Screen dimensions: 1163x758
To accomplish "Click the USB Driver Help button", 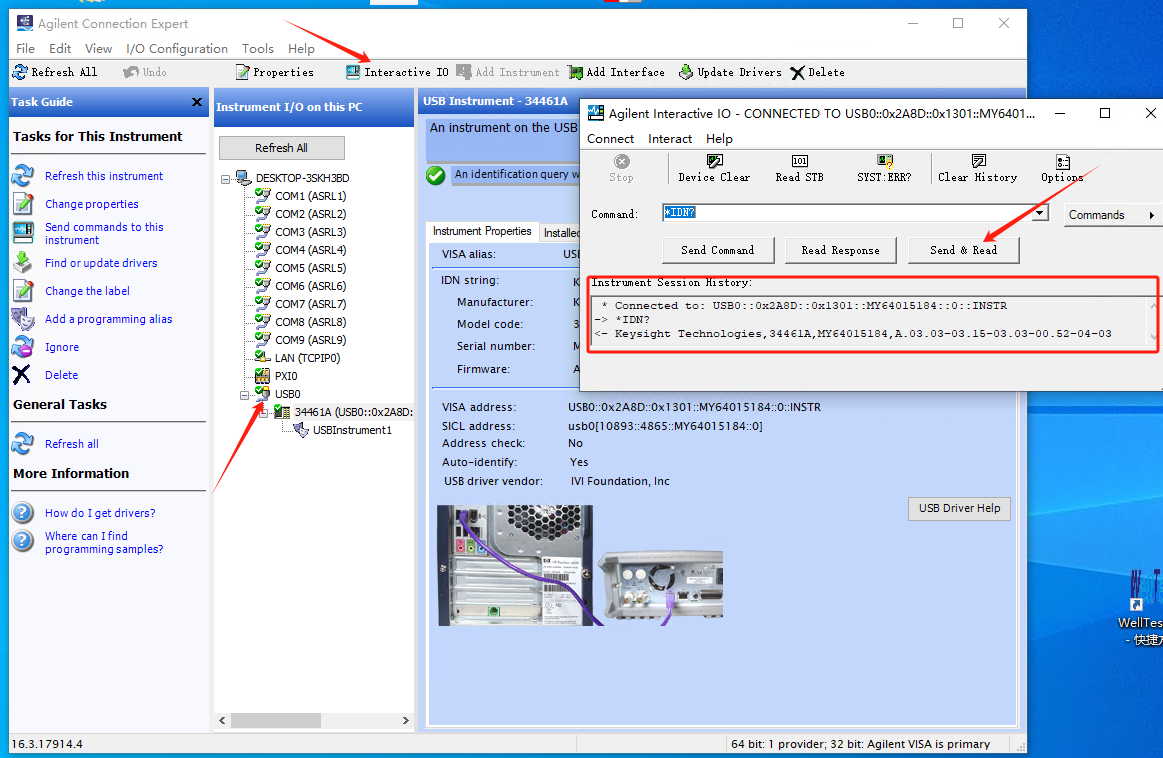I will point(959,508).
